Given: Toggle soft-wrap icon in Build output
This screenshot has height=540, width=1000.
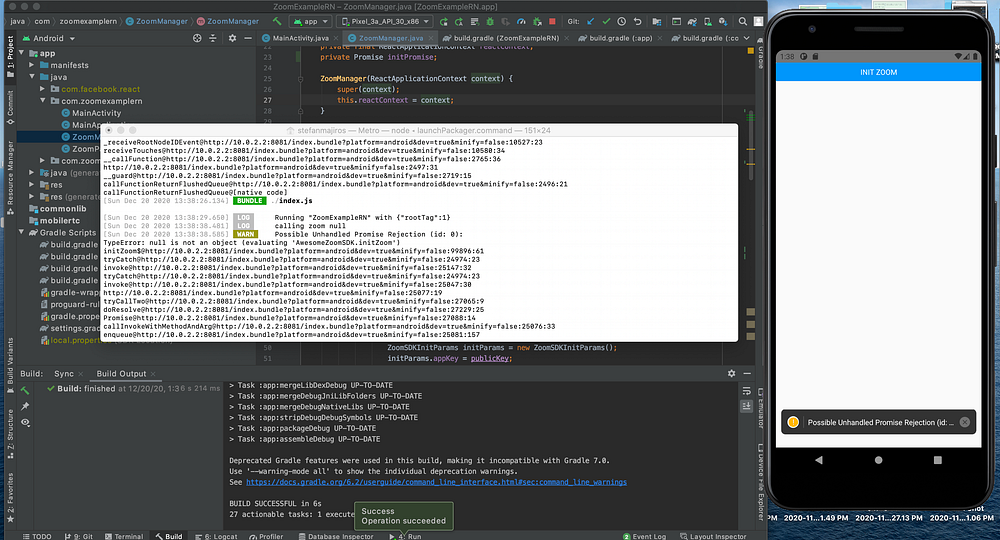Looking at the screenshot, I should pyautogui.click(x=747, y=391).
